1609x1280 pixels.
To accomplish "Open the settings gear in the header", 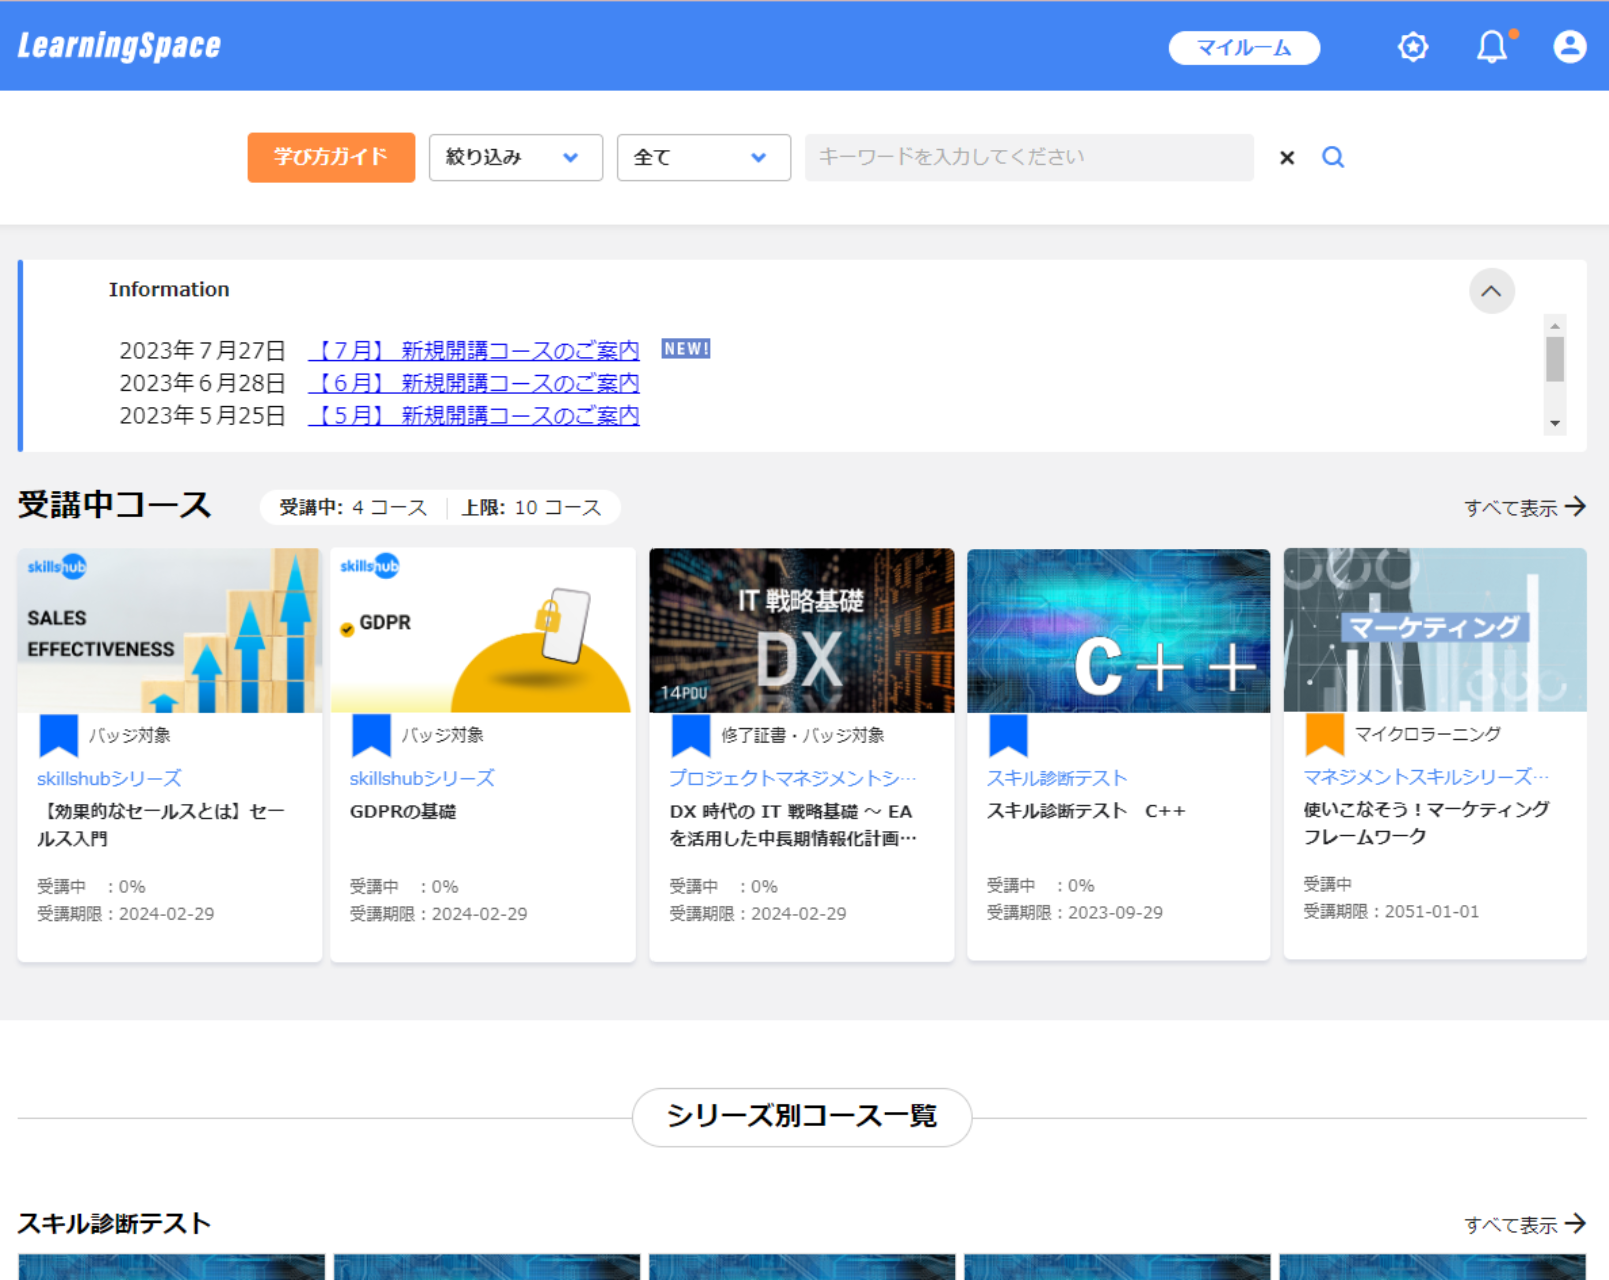I will tap(1413, 46).
